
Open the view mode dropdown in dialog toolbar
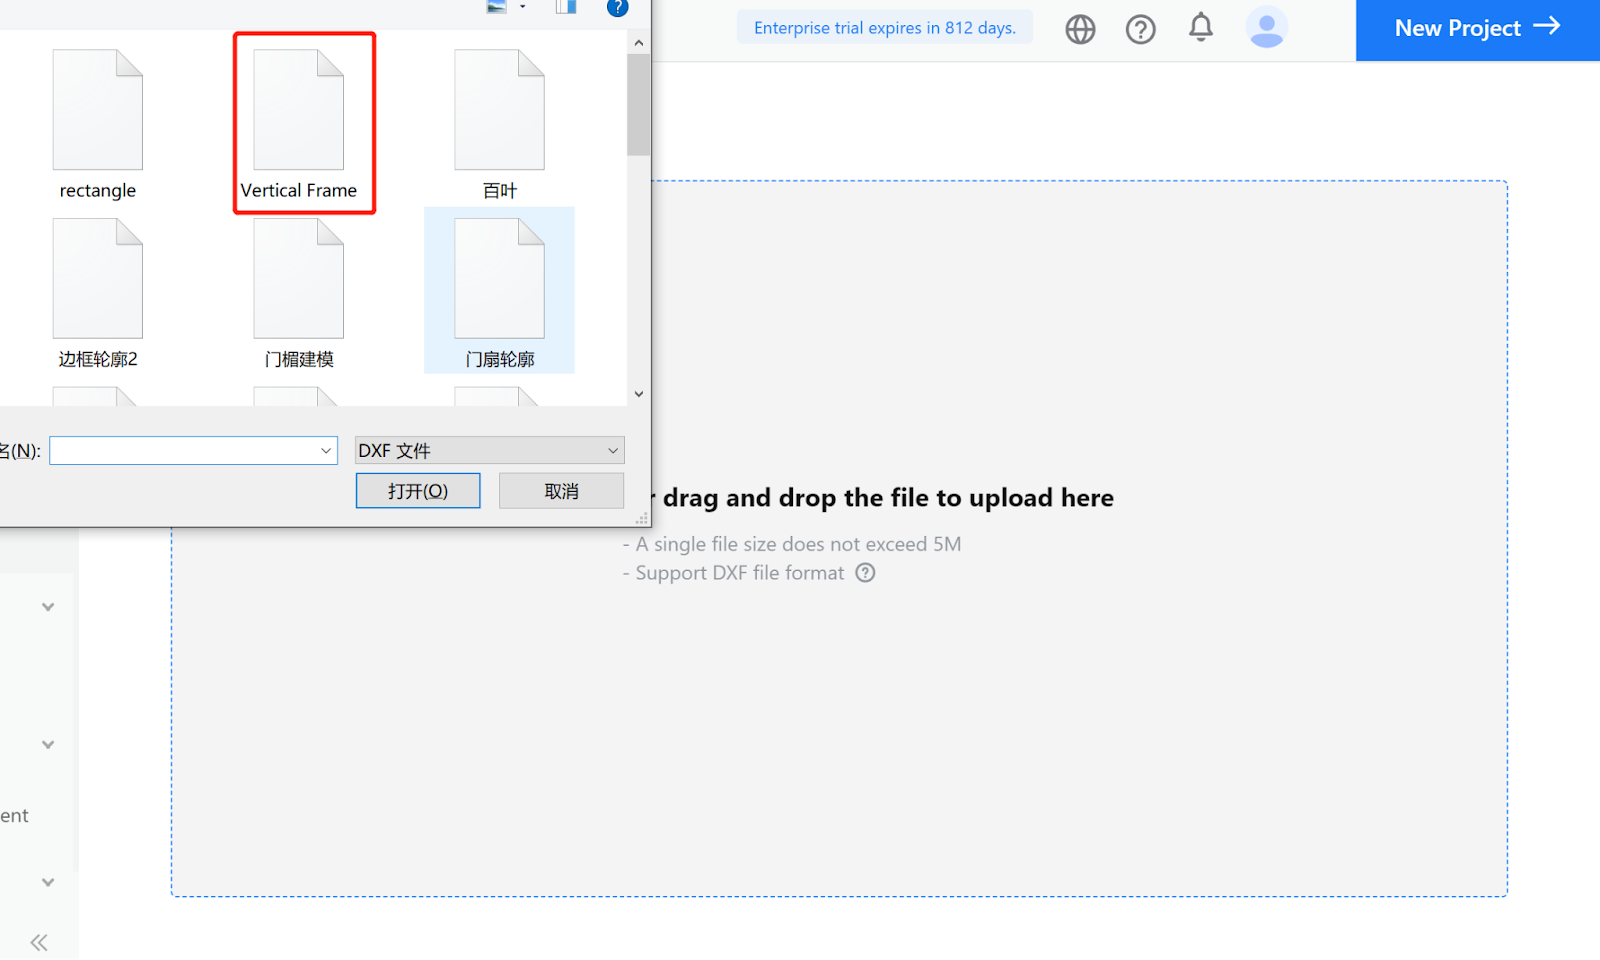(x=522, y=6)
